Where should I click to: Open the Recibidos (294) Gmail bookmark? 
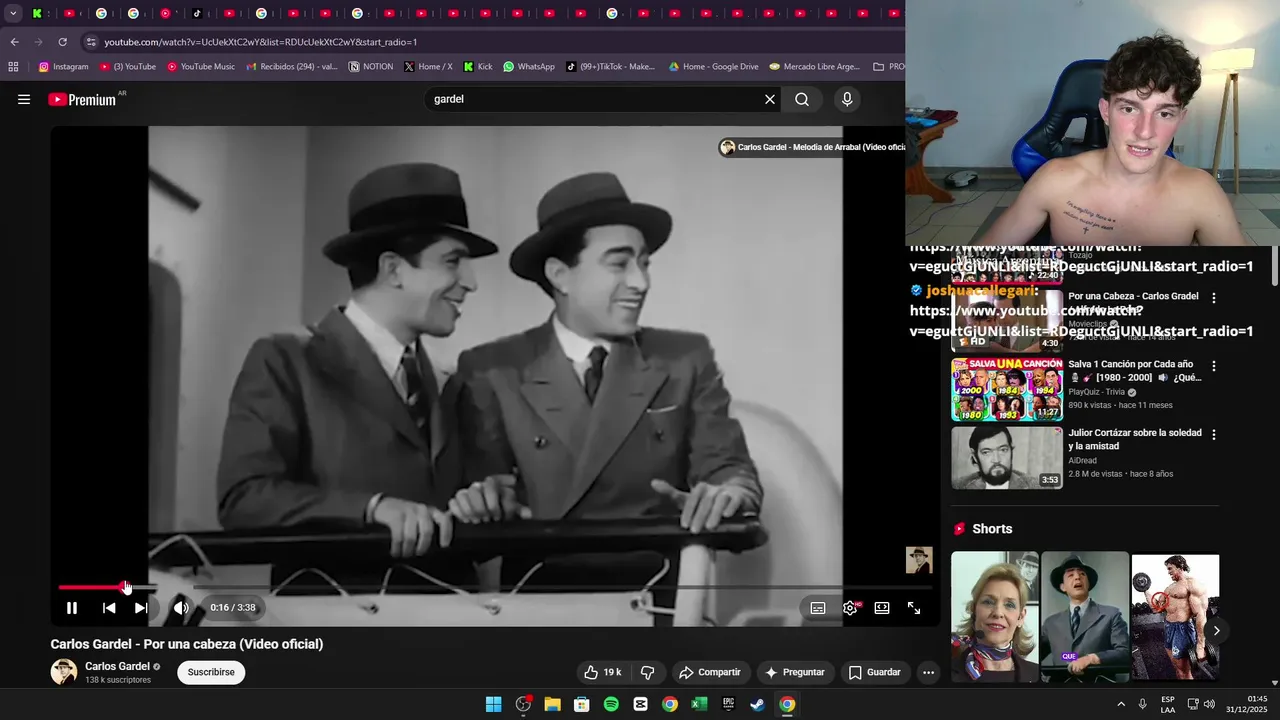coord(293,67)
